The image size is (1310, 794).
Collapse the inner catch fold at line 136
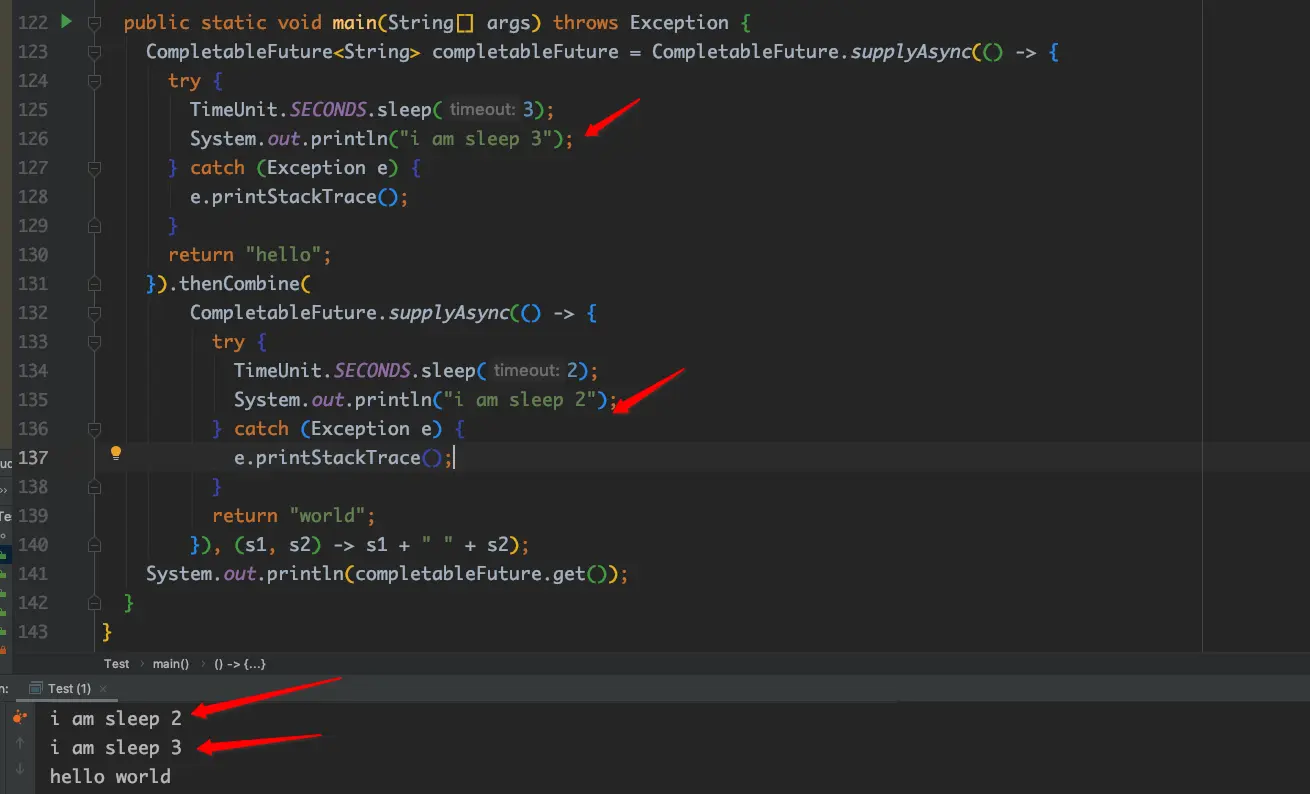point(94,428)
